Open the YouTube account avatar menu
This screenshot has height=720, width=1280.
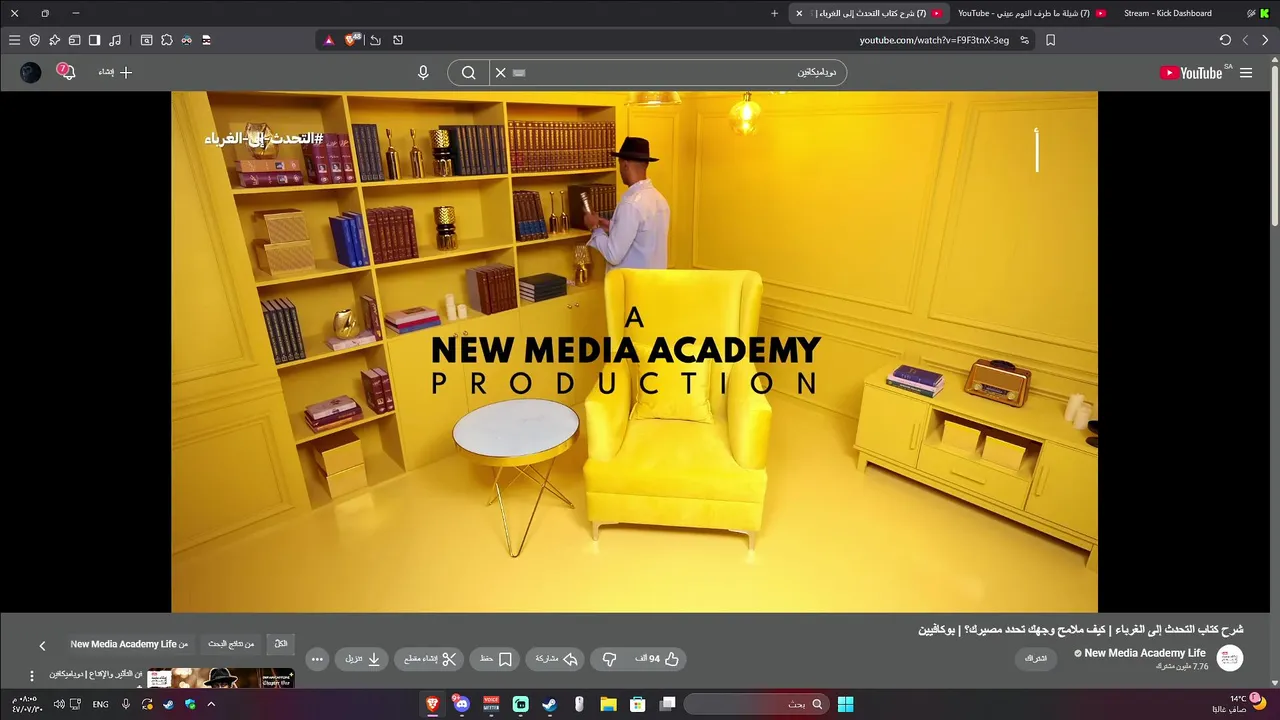tap(31, 72)
